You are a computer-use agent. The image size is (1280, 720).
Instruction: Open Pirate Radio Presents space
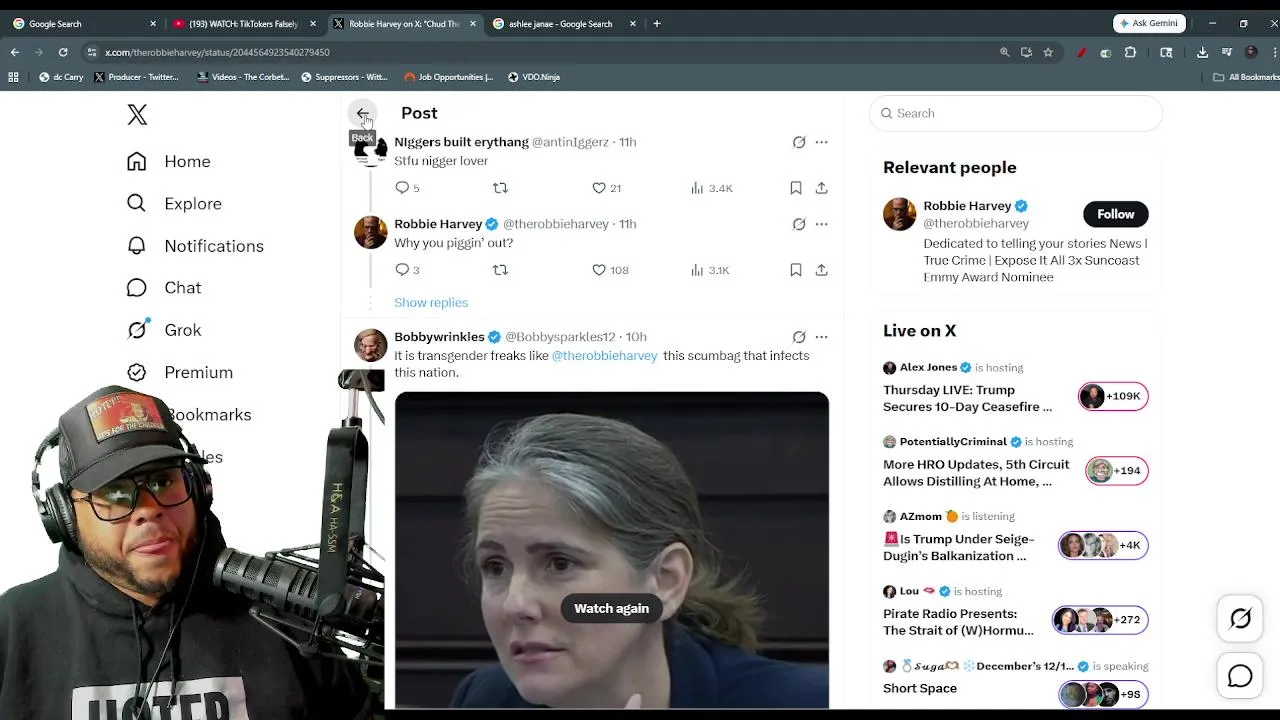coord(958,622)
